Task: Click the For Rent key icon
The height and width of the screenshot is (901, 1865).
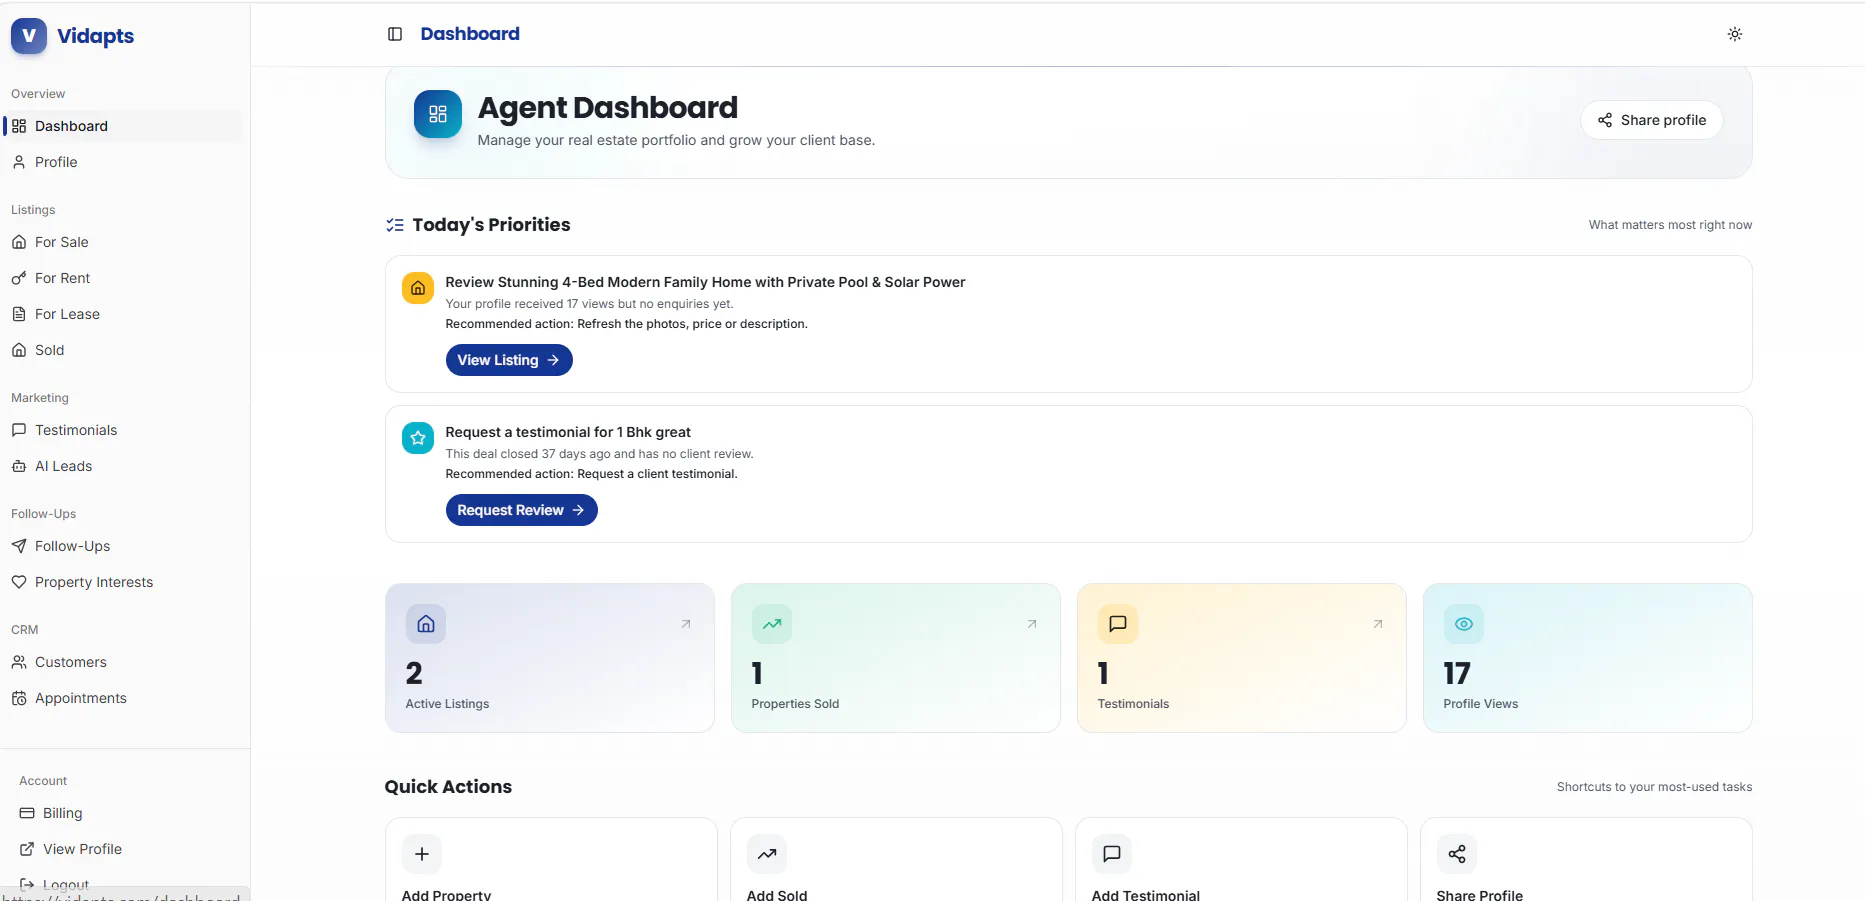Action: tap(19, 278)
